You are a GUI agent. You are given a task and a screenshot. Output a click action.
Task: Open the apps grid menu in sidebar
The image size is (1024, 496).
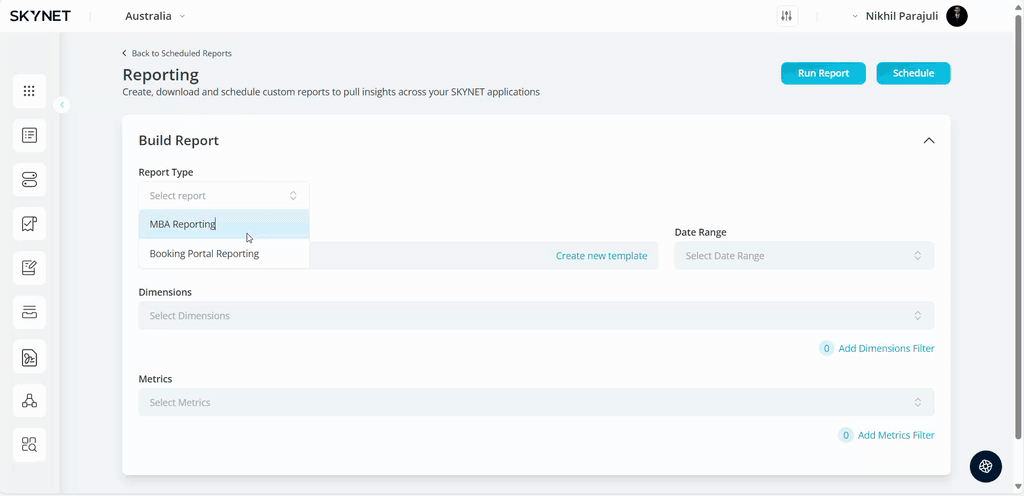(x=29, y=91)
